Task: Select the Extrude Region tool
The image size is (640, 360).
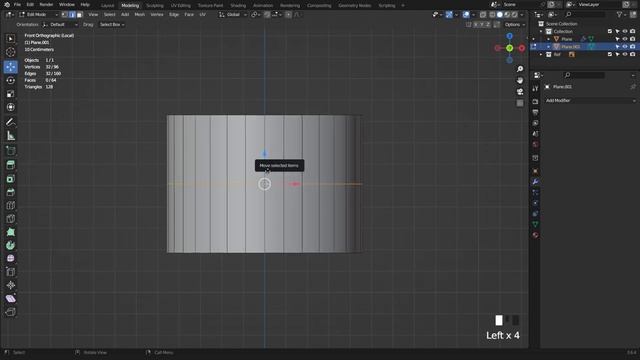Action: (11, 165)
